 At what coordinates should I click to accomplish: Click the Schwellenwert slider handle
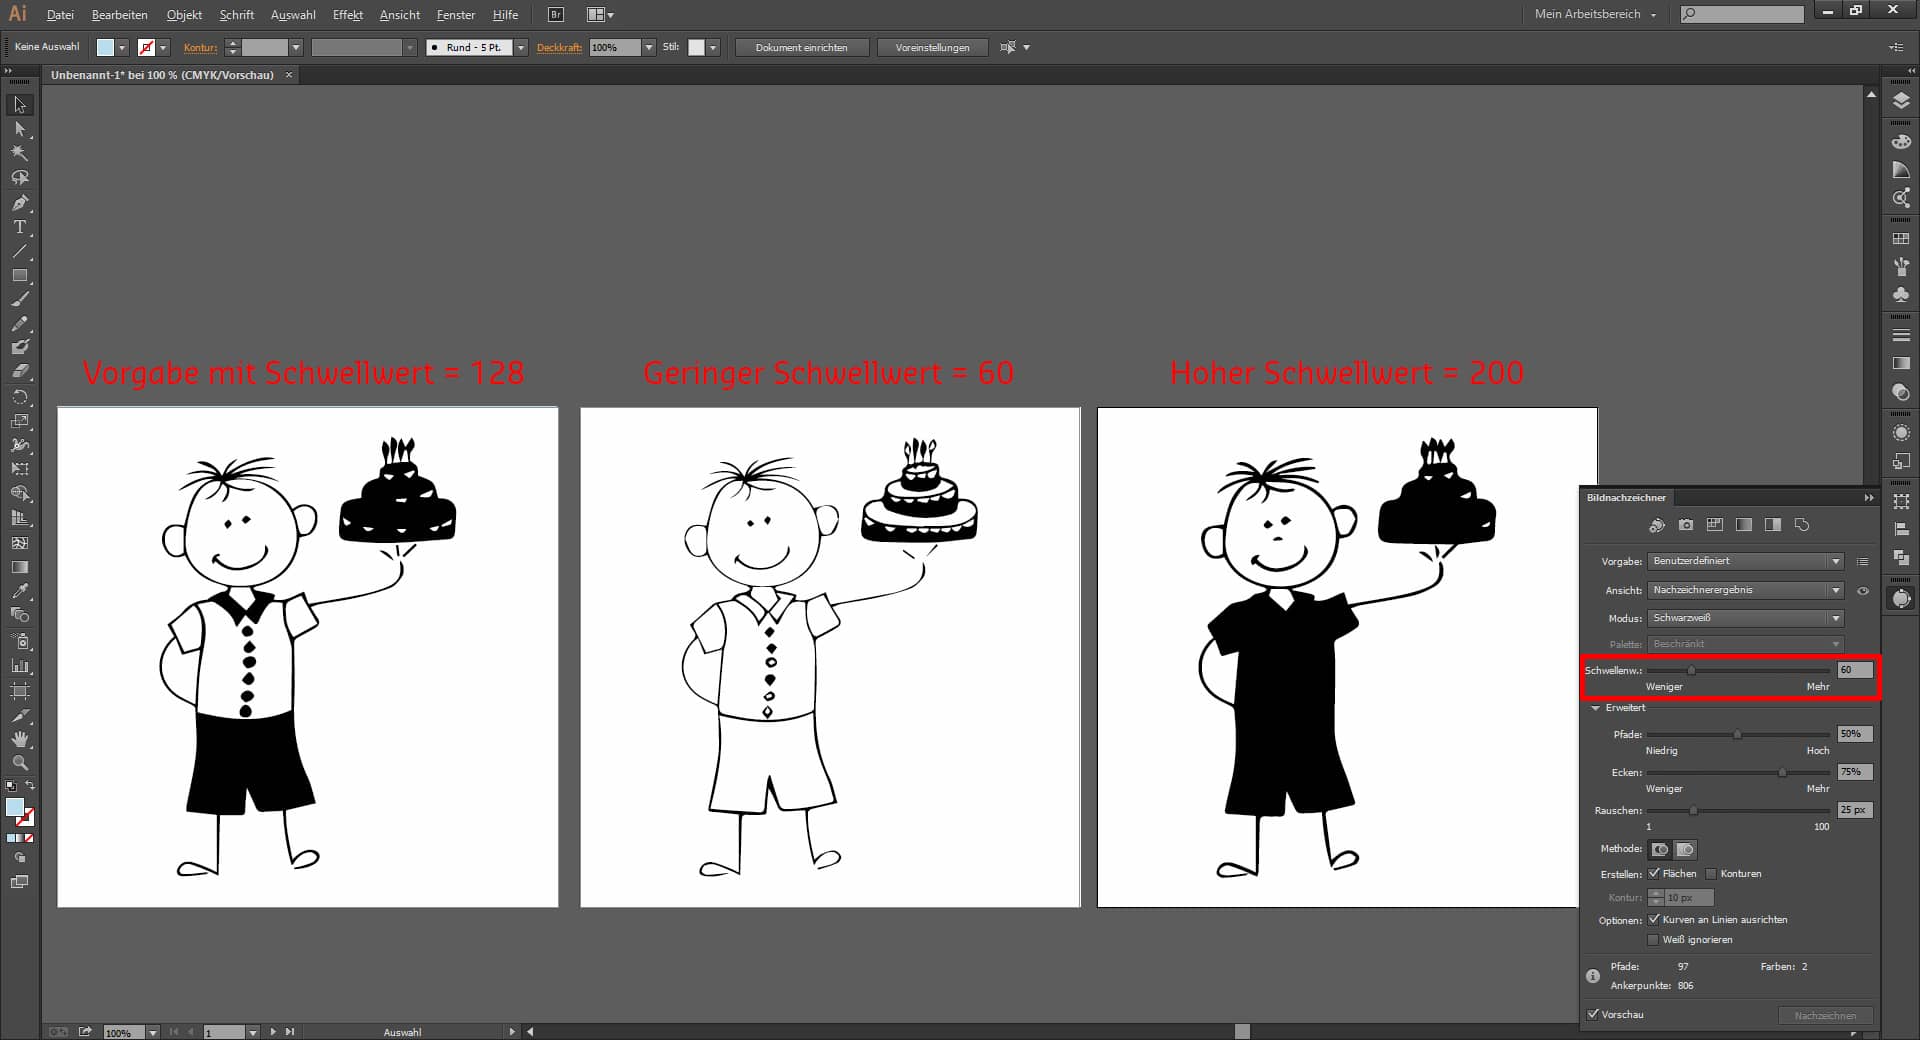pos(1691,671)
